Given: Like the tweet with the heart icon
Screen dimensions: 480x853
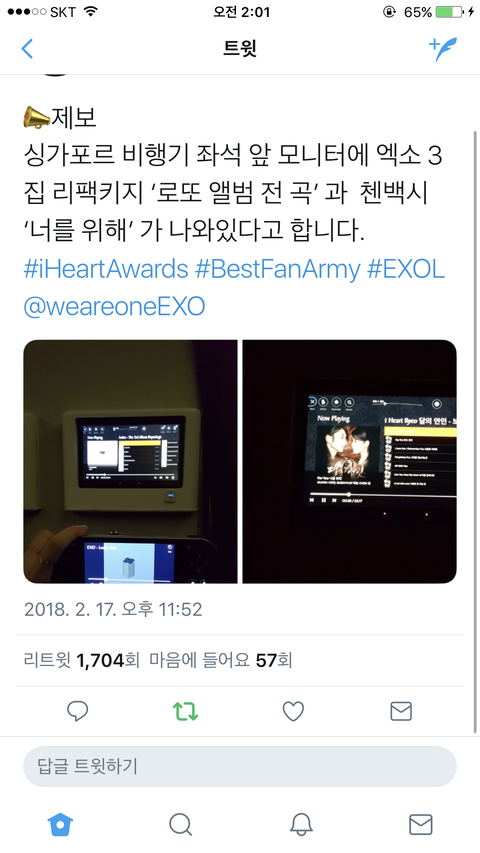Looking at the screenshot, I should pos(293,710).
